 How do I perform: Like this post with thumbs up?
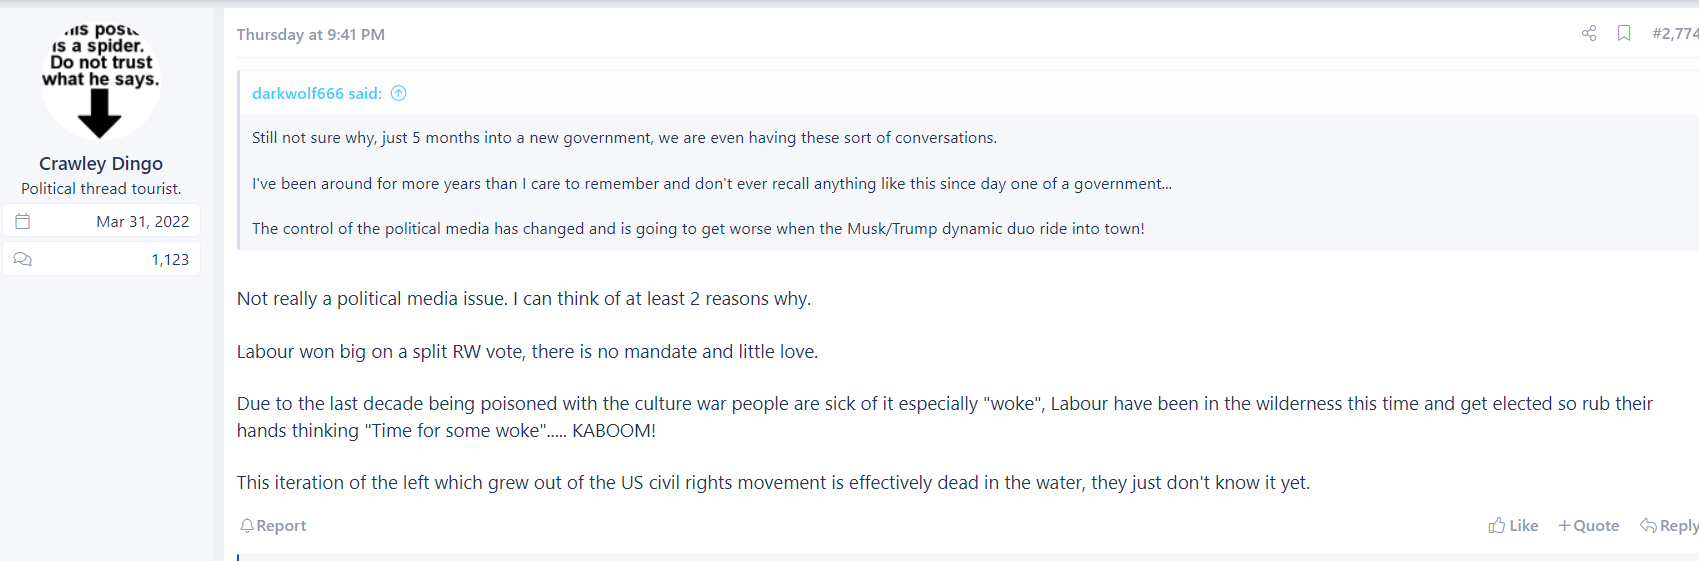coord(1513,526)
